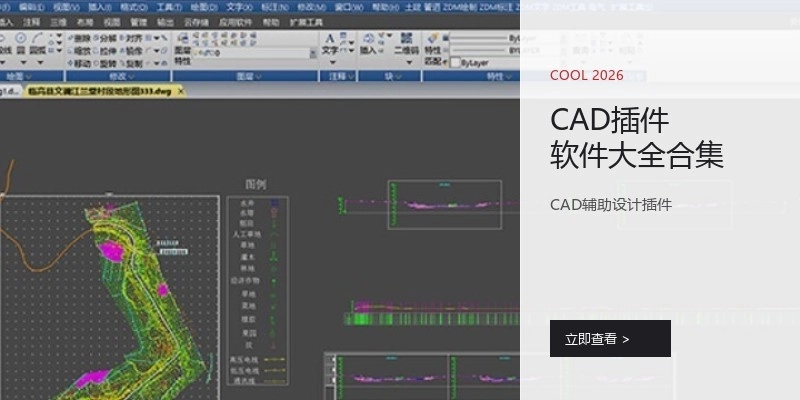Select the 删除 (delete) tool

click(x=80, y=38)
